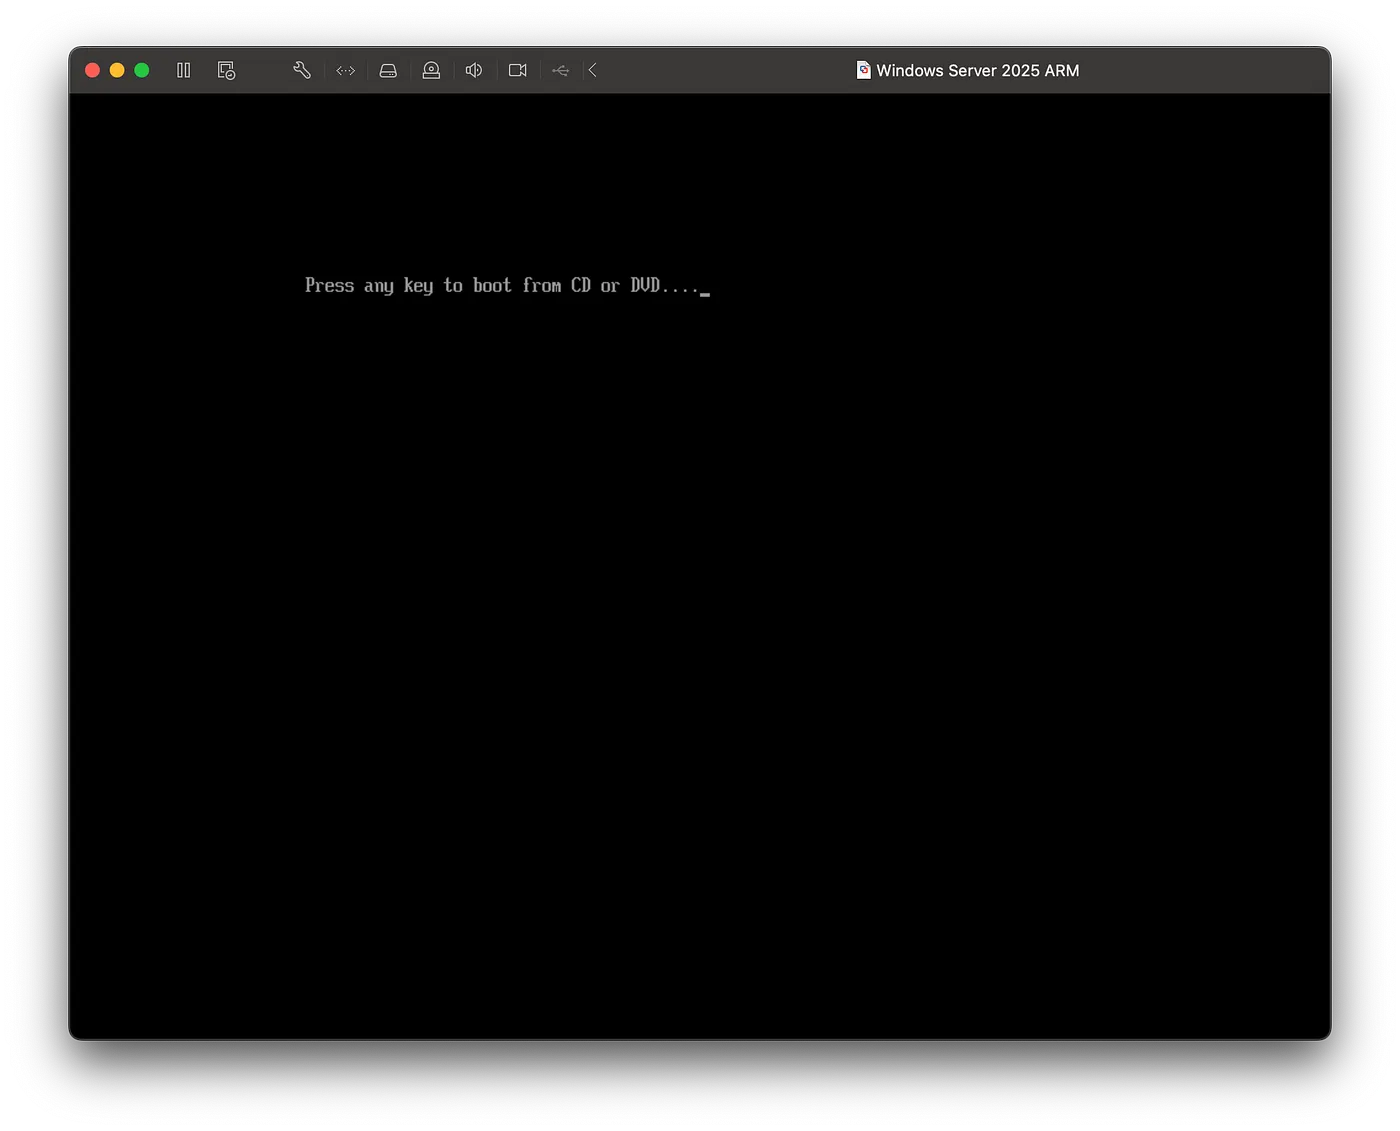Click the document icon beside the window title
This screenshot has height=1131, width=1400.
(862, 70)
